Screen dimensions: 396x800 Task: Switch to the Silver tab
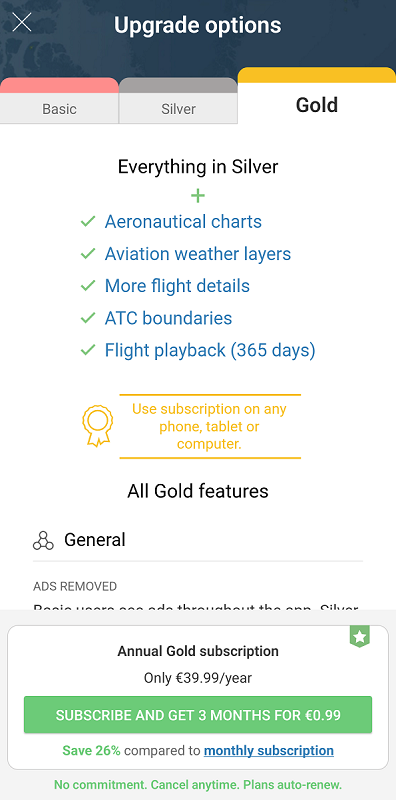point(178,101)
